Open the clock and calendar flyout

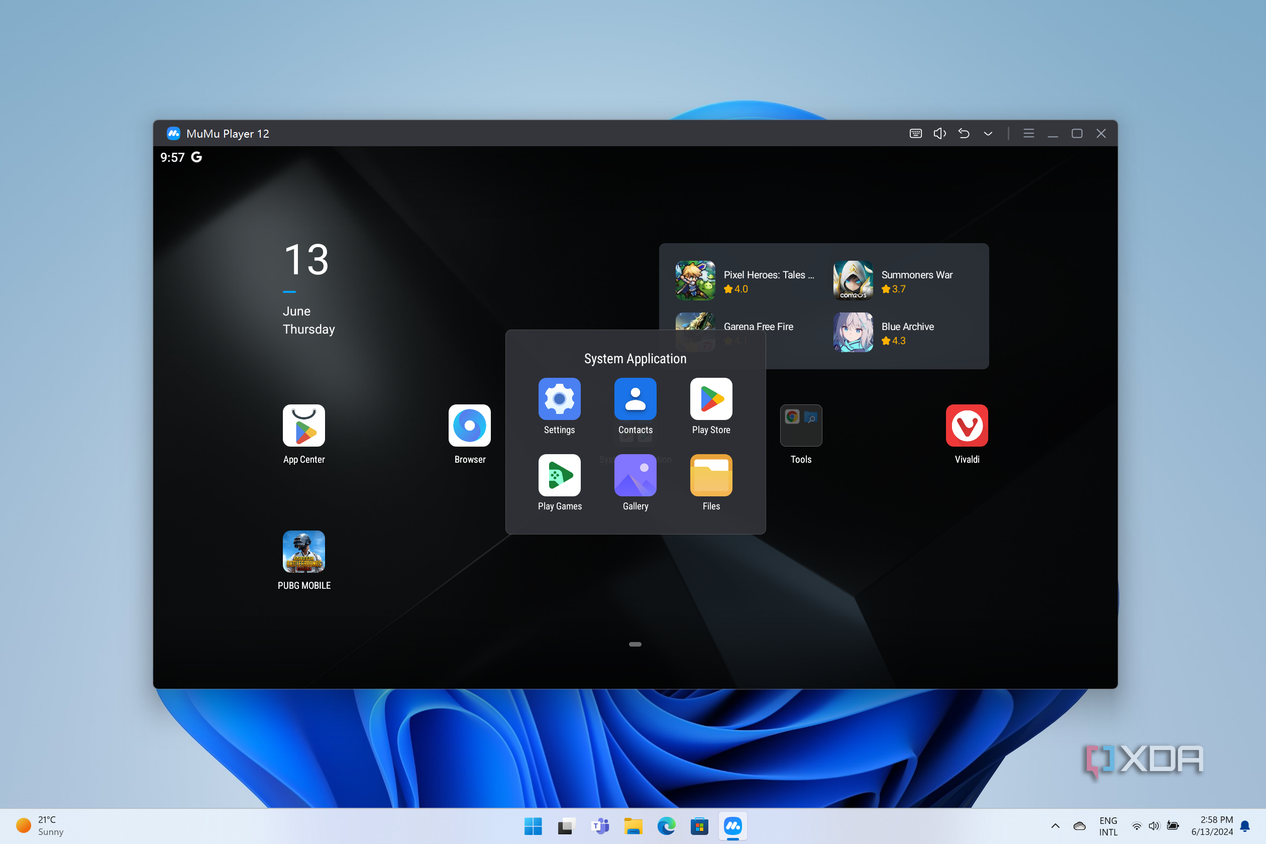(x=1212, y=826)
